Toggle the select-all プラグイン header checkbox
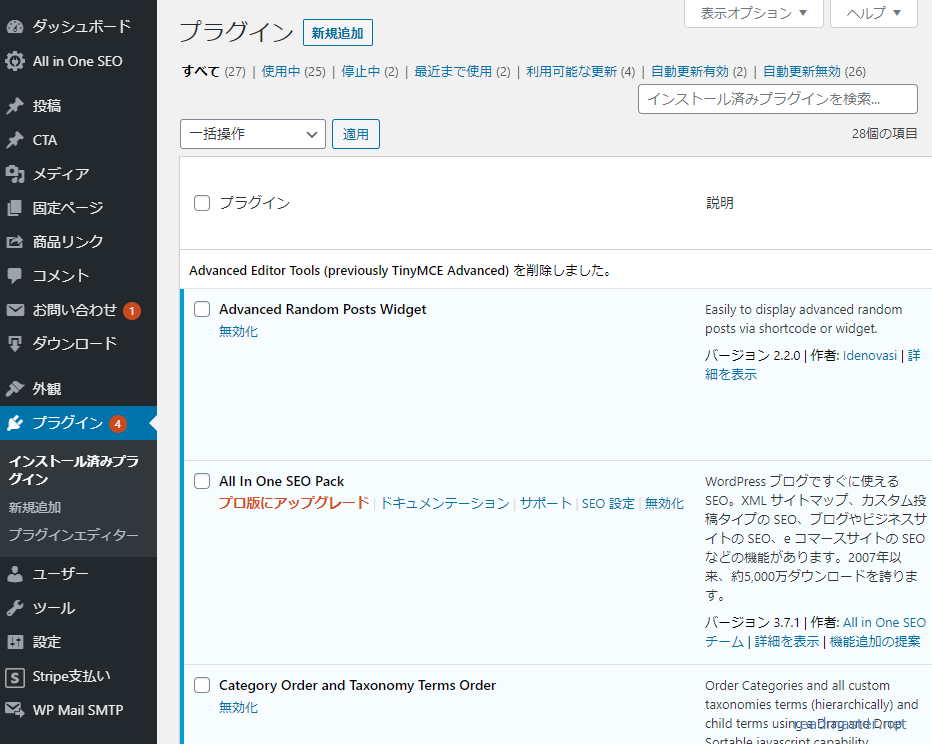The image size is (932, 744). [202, 203]
